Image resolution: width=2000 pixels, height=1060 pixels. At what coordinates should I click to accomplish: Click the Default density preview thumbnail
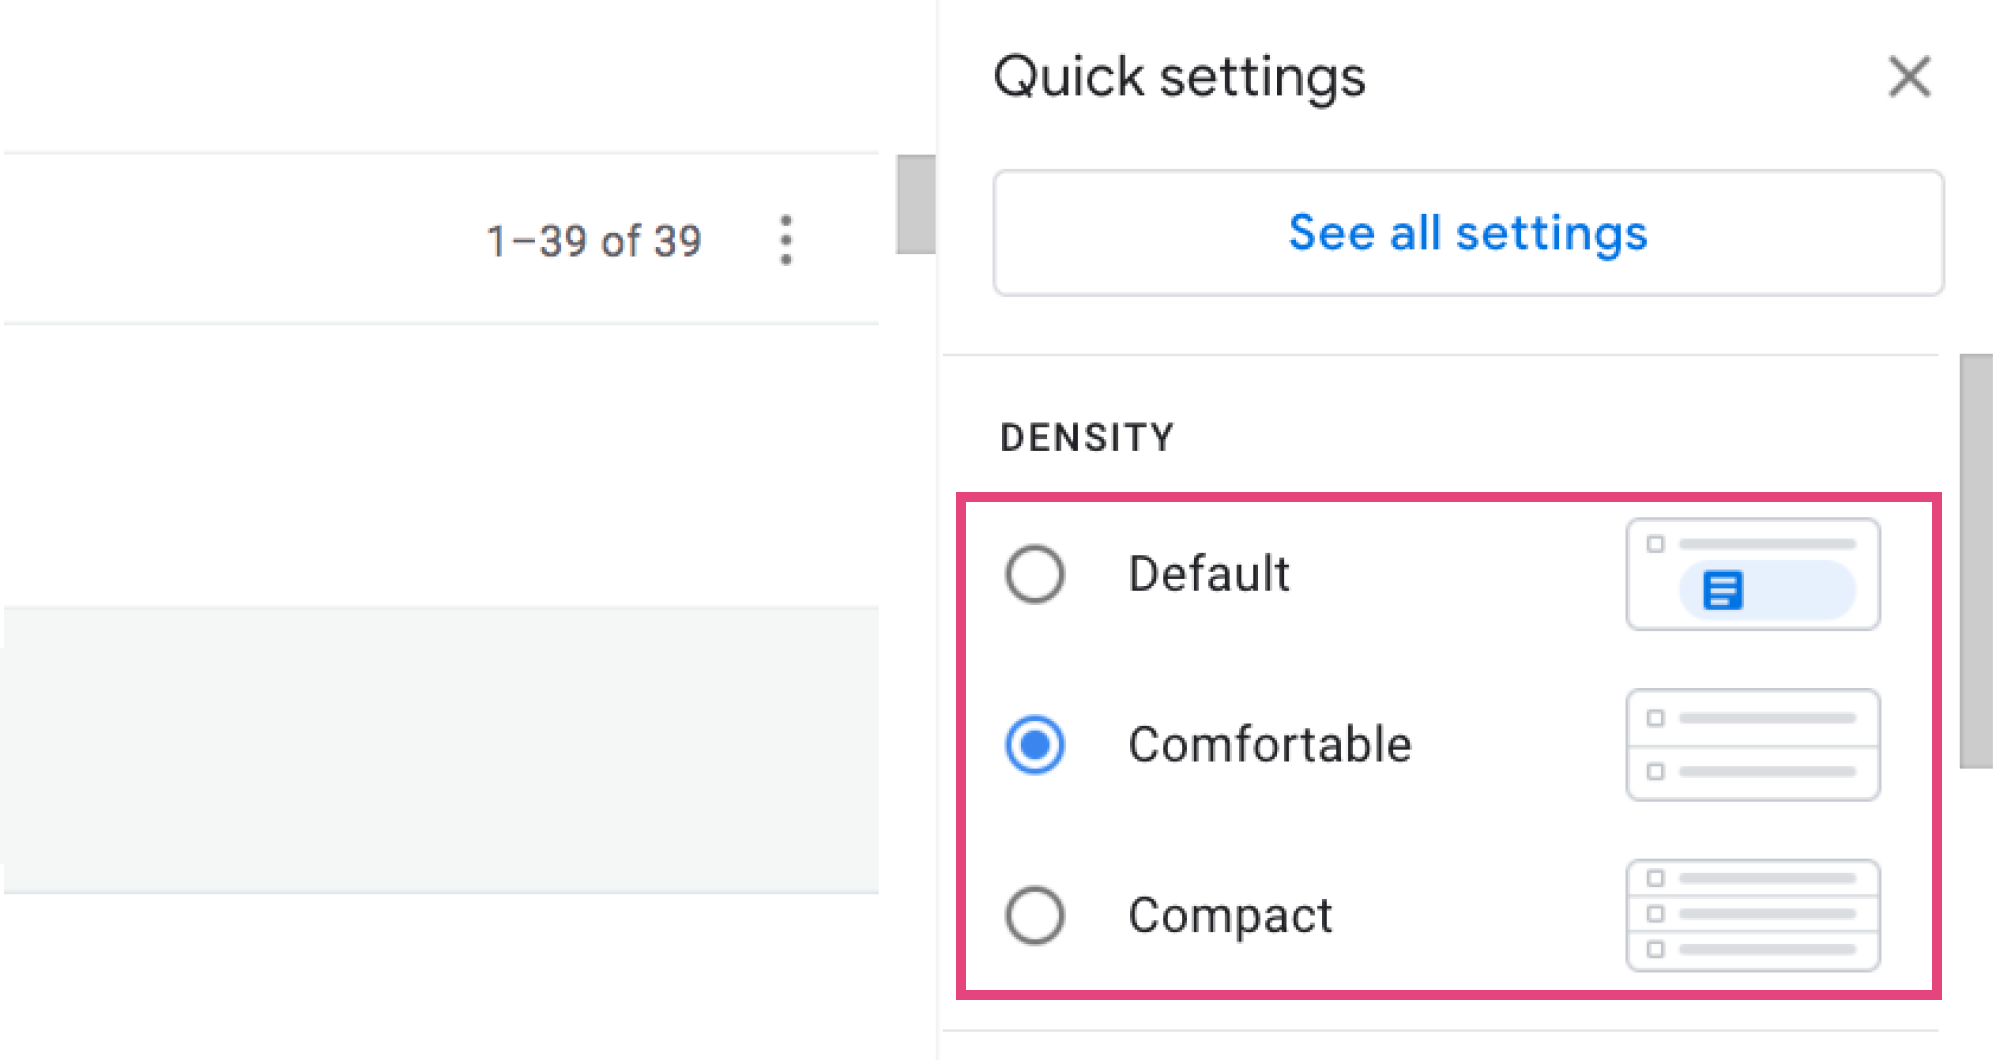pyautogui.click(x=1752, y=573)
